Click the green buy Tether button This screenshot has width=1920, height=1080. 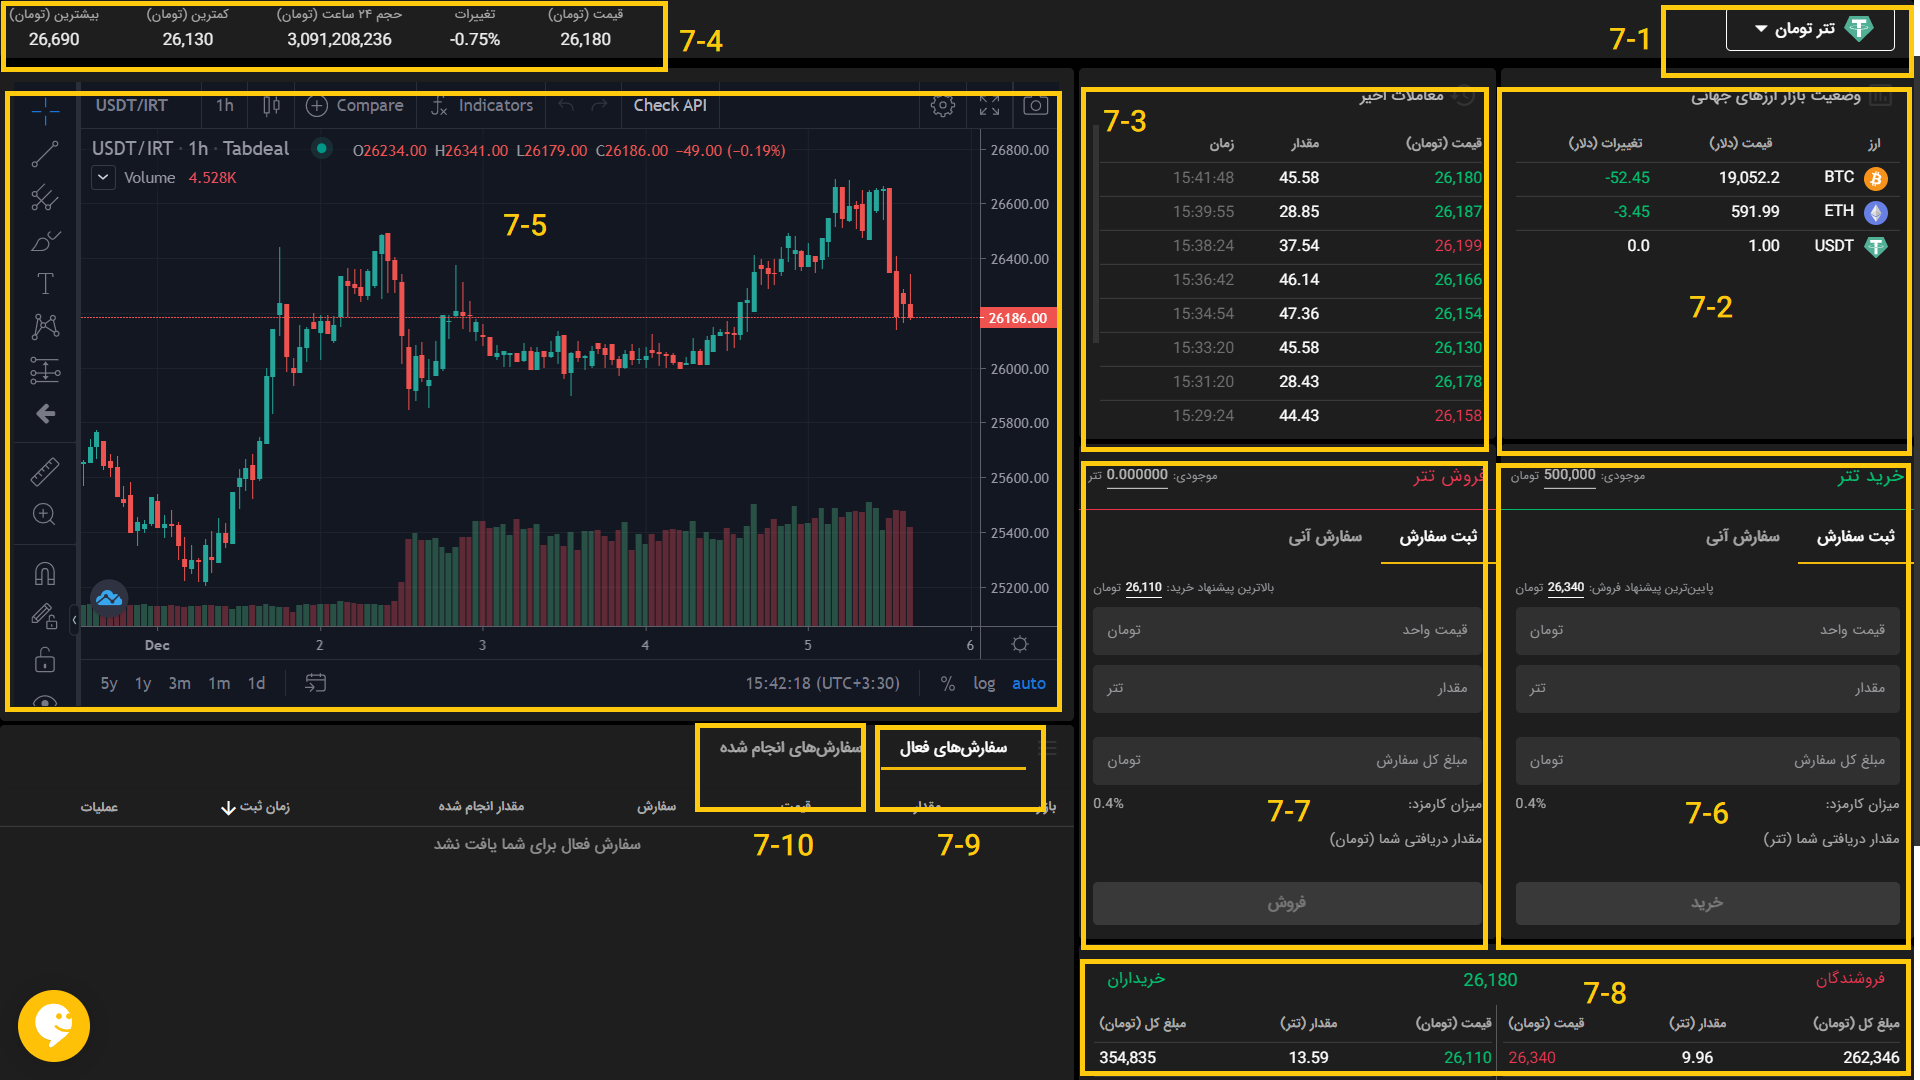[1707, 903]
